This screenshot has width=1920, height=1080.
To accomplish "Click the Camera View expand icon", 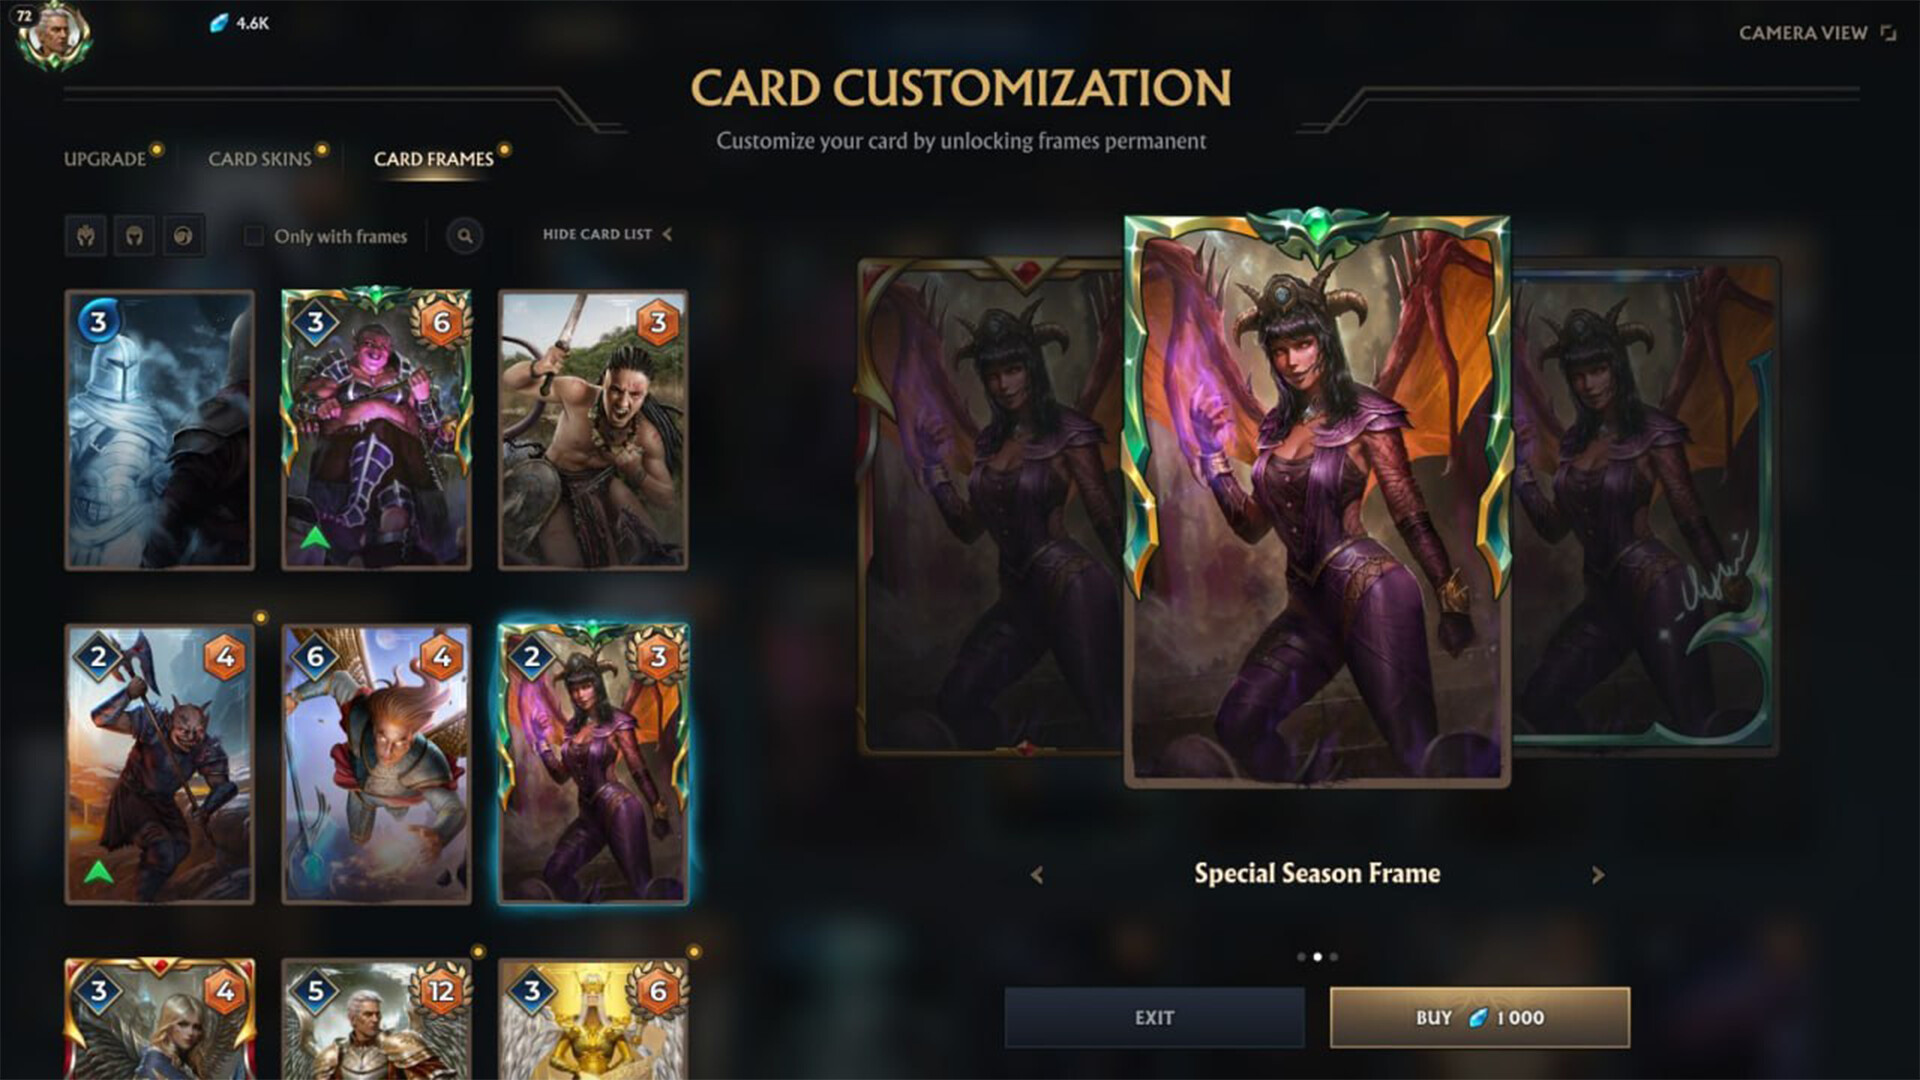I will tap(1888, 33).
